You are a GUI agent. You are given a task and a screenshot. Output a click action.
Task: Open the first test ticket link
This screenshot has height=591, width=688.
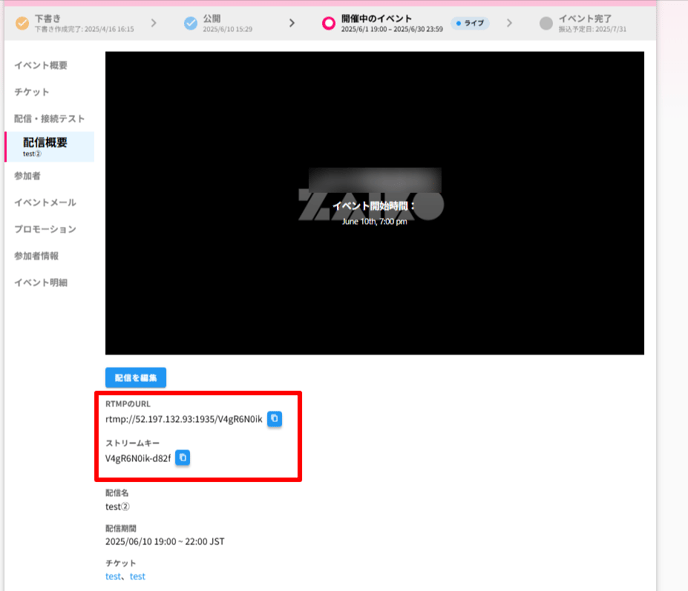(x=113, y=577)
